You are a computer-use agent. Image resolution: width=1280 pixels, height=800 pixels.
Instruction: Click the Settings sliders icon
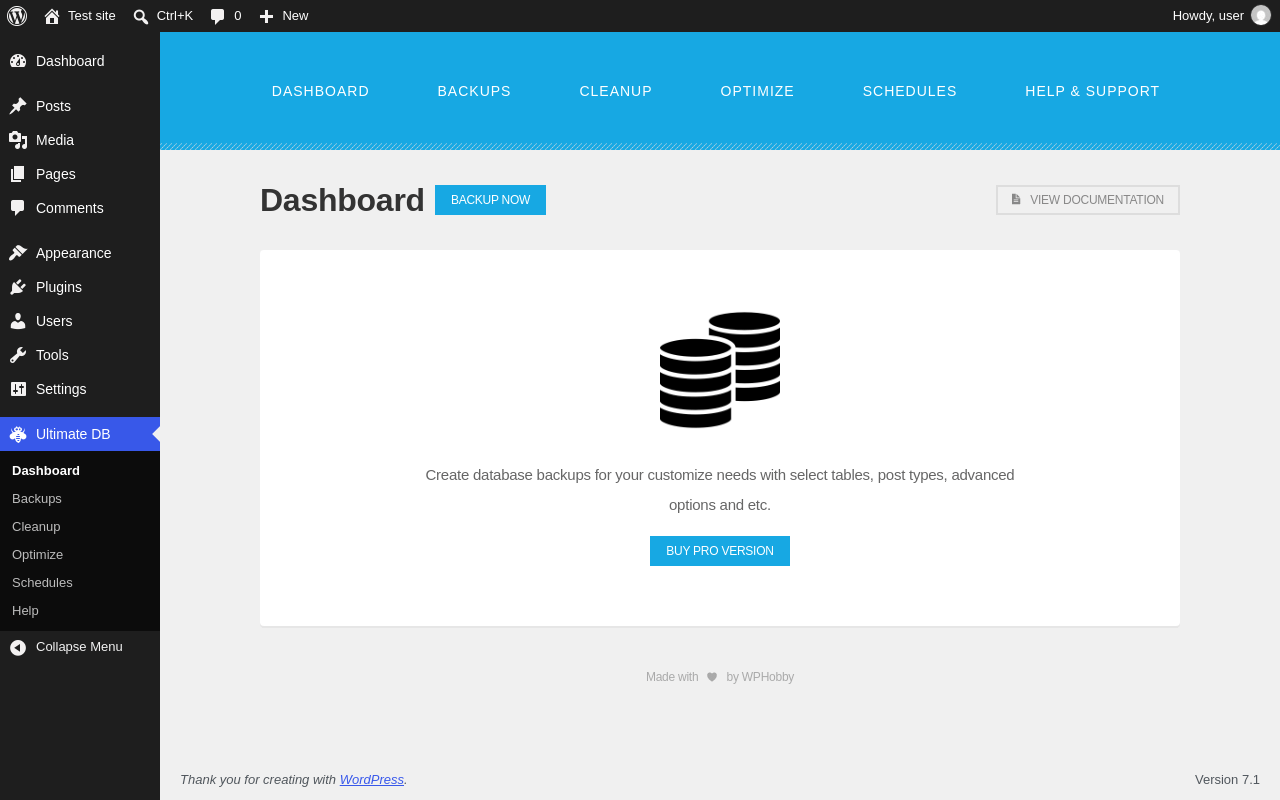(18, 389)
